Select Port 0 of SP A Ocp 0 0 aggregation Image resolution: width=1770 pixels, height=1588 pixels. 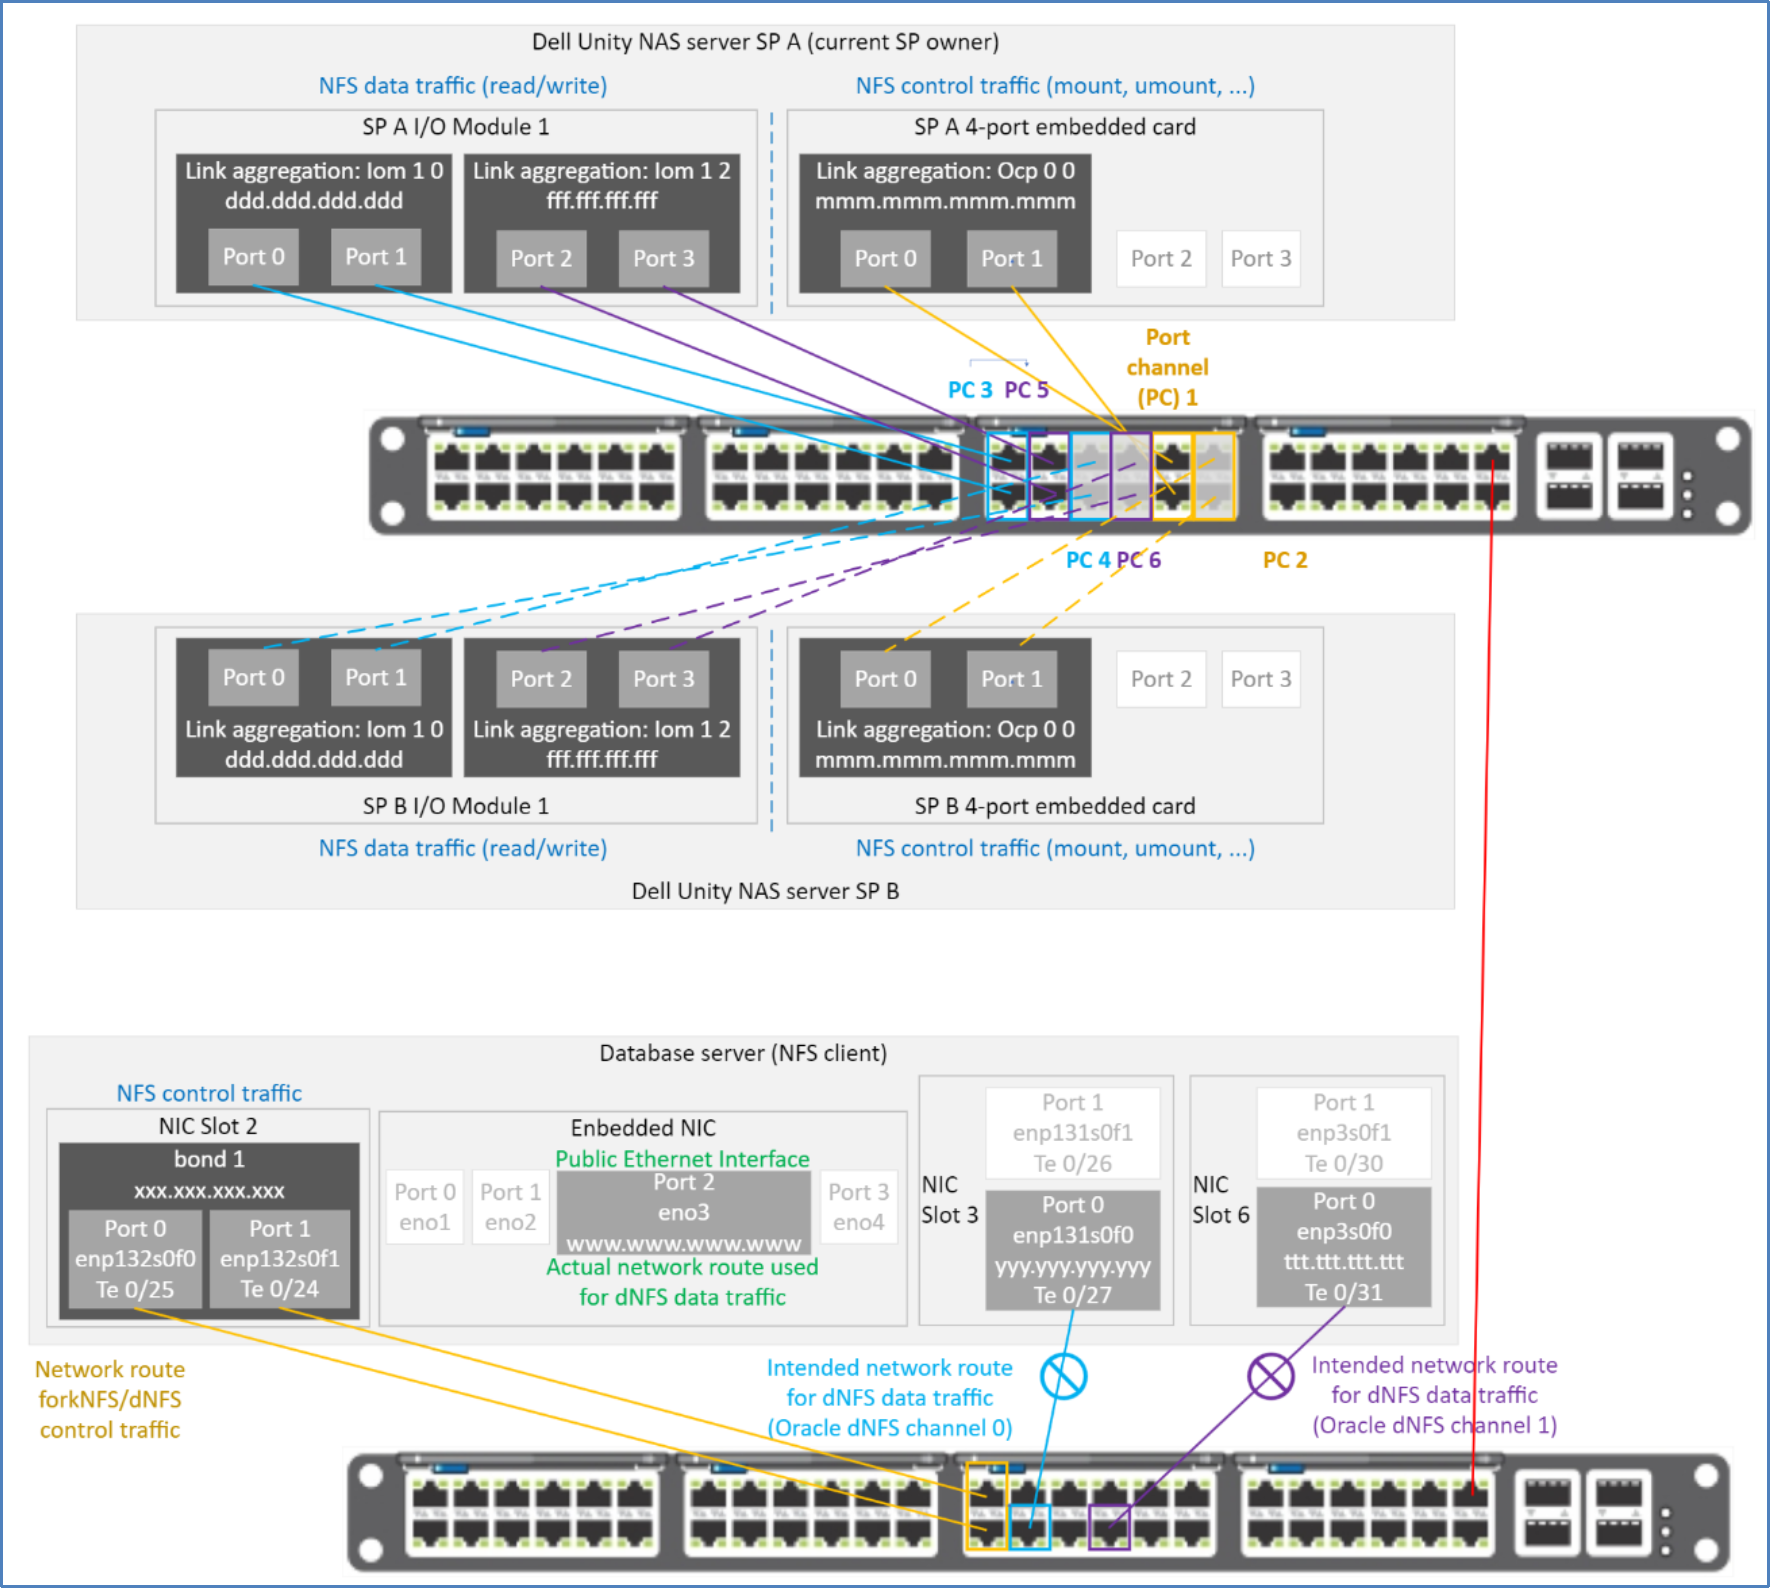tap(885, 259)
